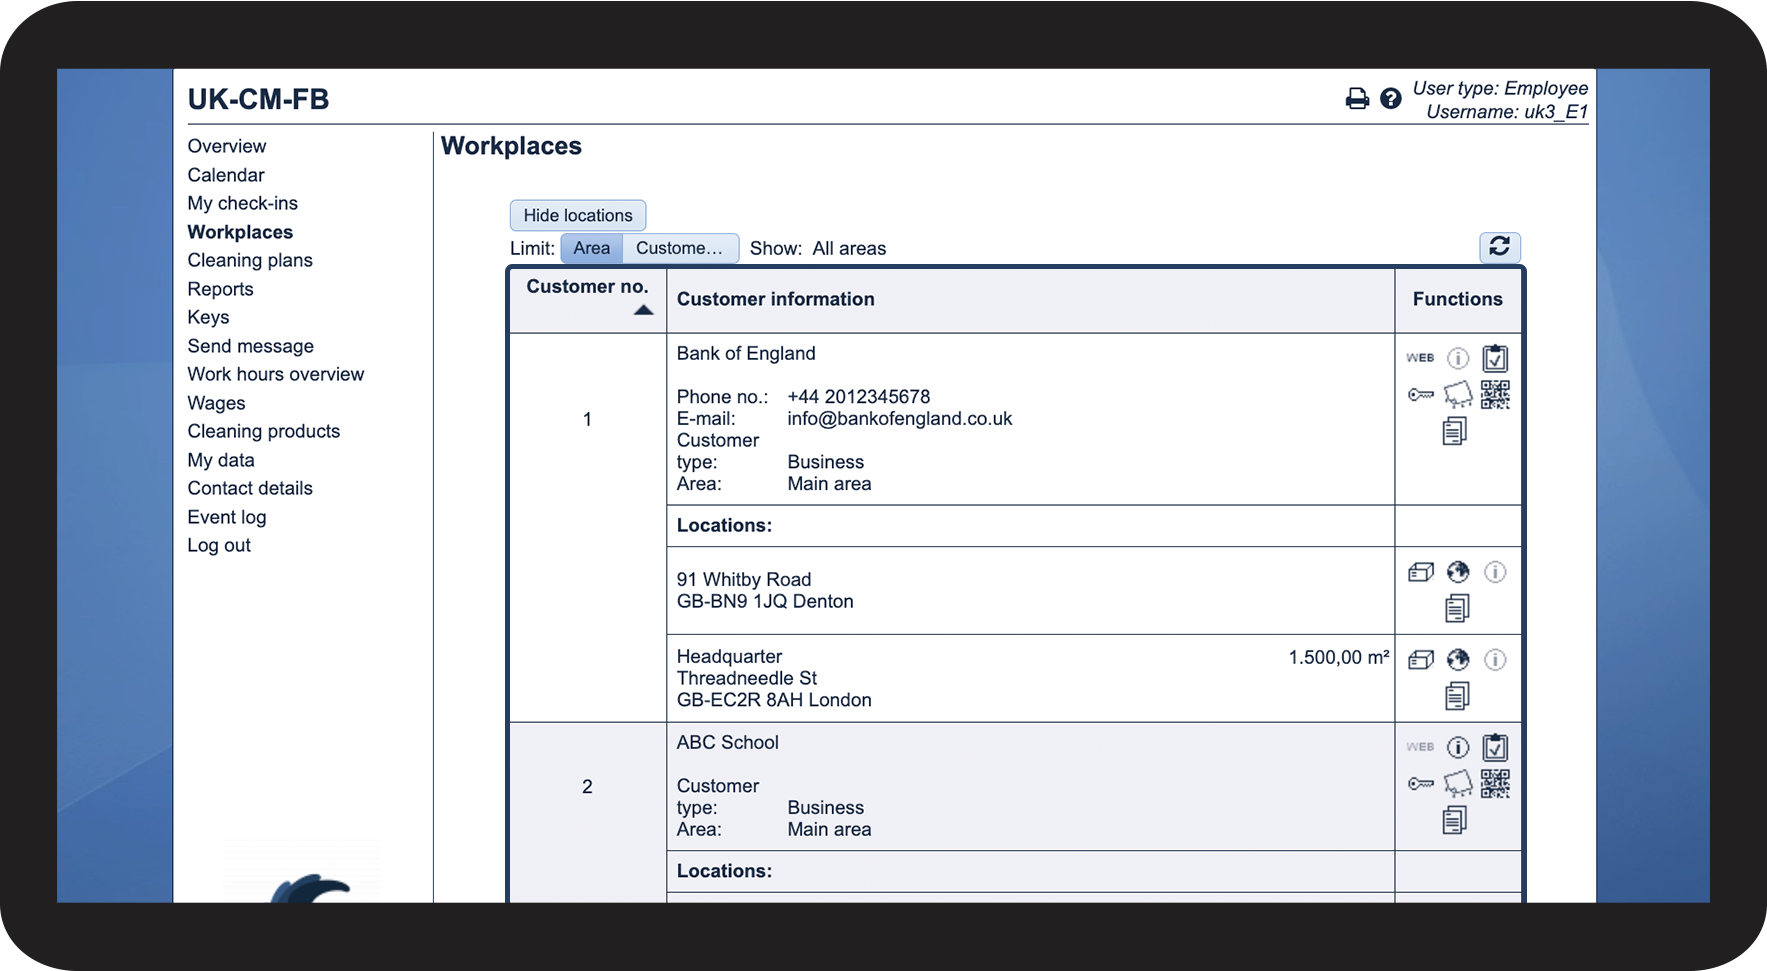Click the print icon in the header
The width and height of the screenshot is (1767, 971).
coord(1356,99)
